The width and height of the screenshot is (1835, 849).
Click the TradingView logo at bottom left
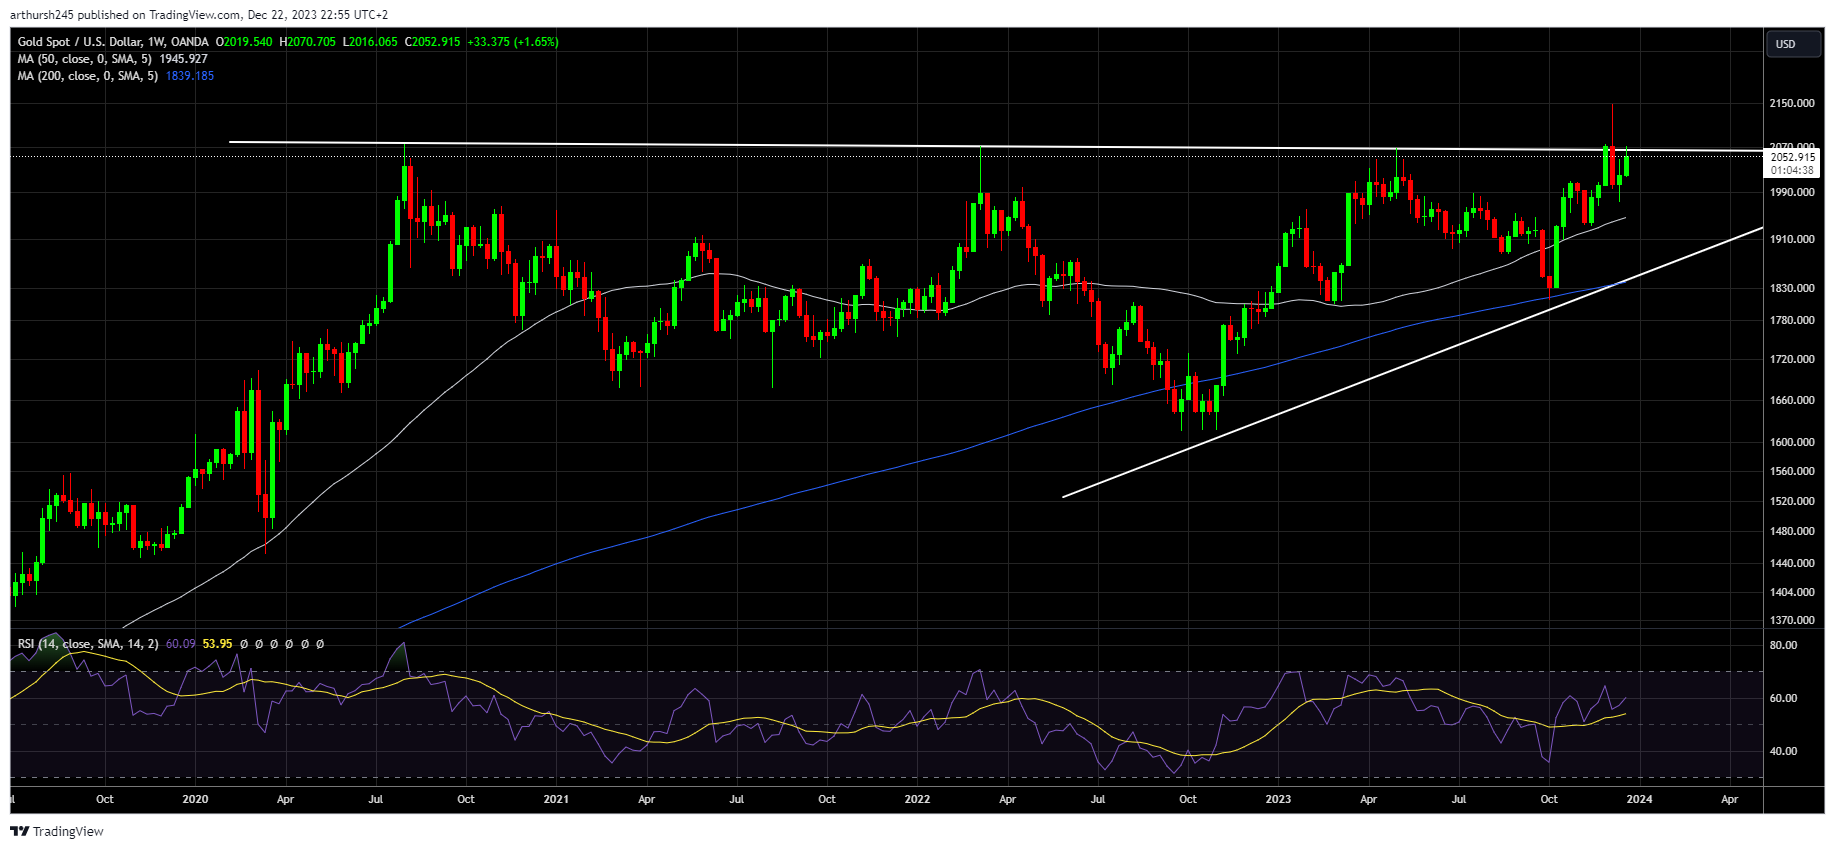[x=57, y=831]
